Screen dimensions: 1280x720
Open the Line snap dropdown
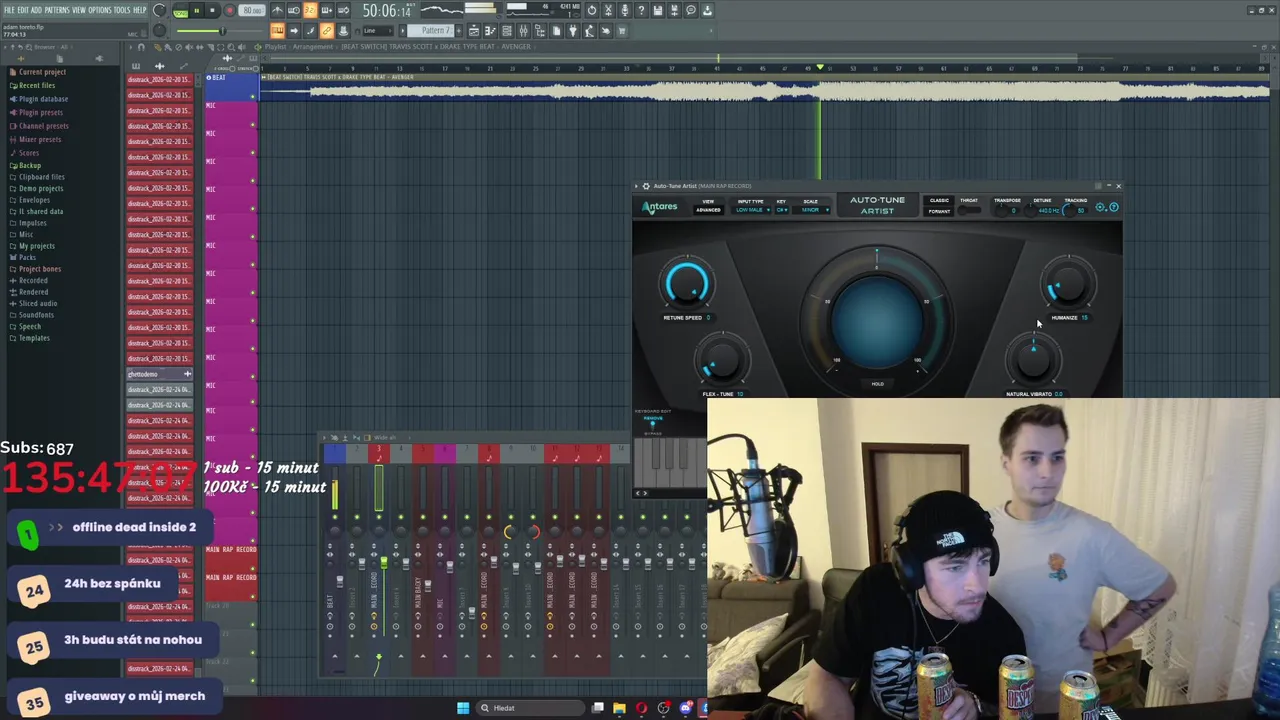377,30
